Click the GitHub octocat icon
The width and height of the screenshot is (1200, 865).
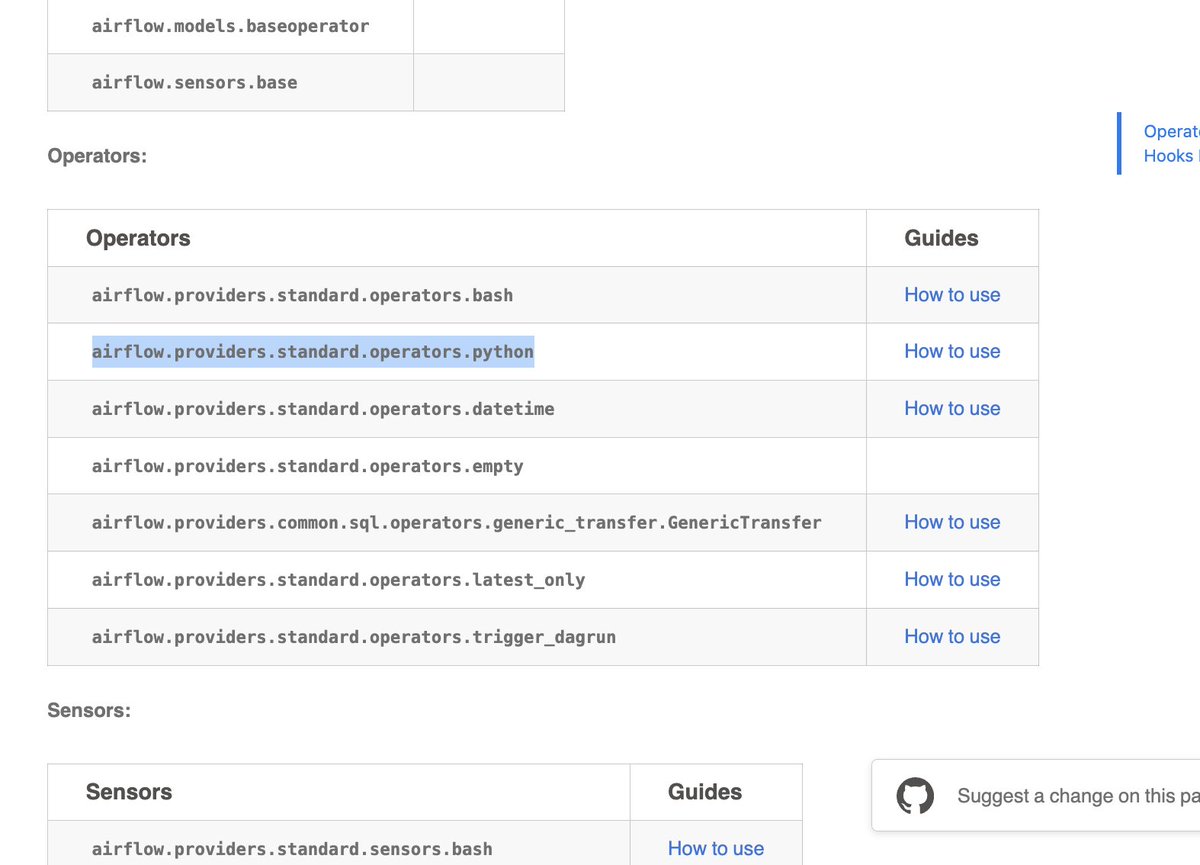(914, 796)
